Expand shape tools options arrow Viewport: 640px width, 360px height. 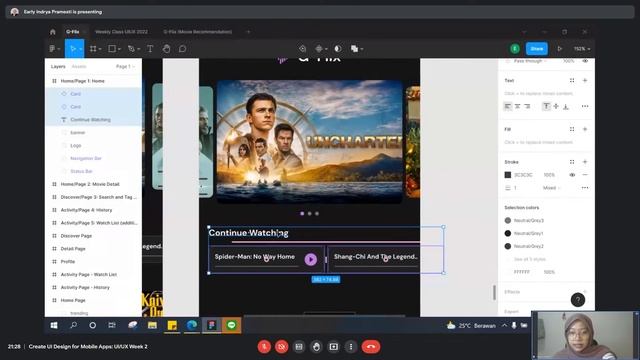point(119,49)
